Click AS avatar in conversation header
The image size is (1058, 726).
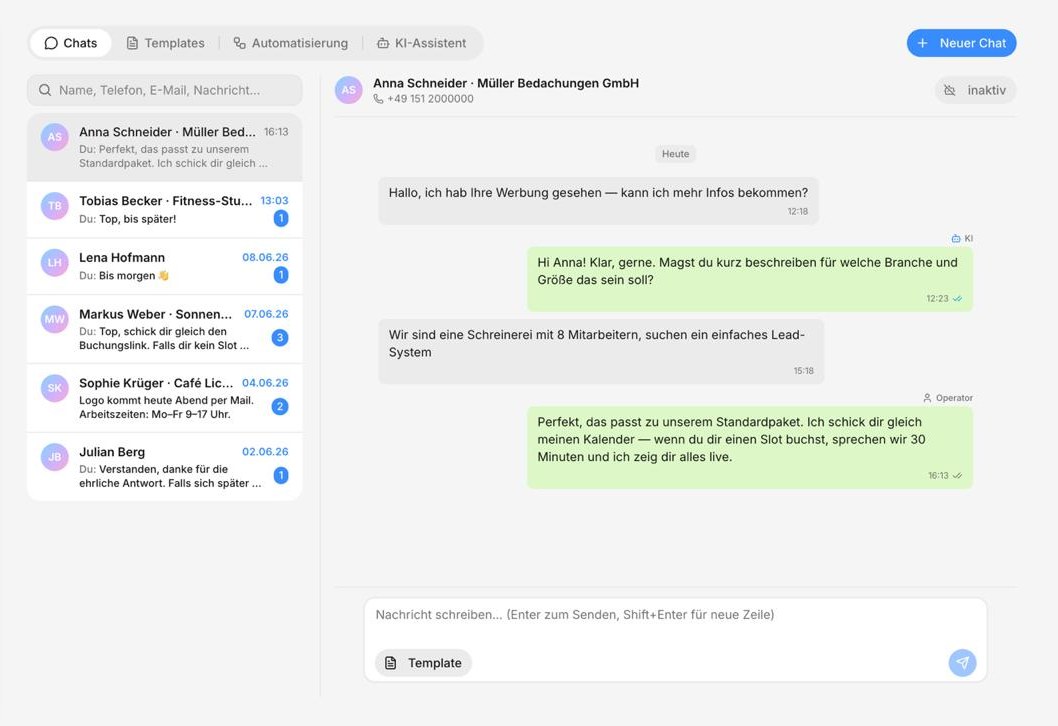[349, 90]
